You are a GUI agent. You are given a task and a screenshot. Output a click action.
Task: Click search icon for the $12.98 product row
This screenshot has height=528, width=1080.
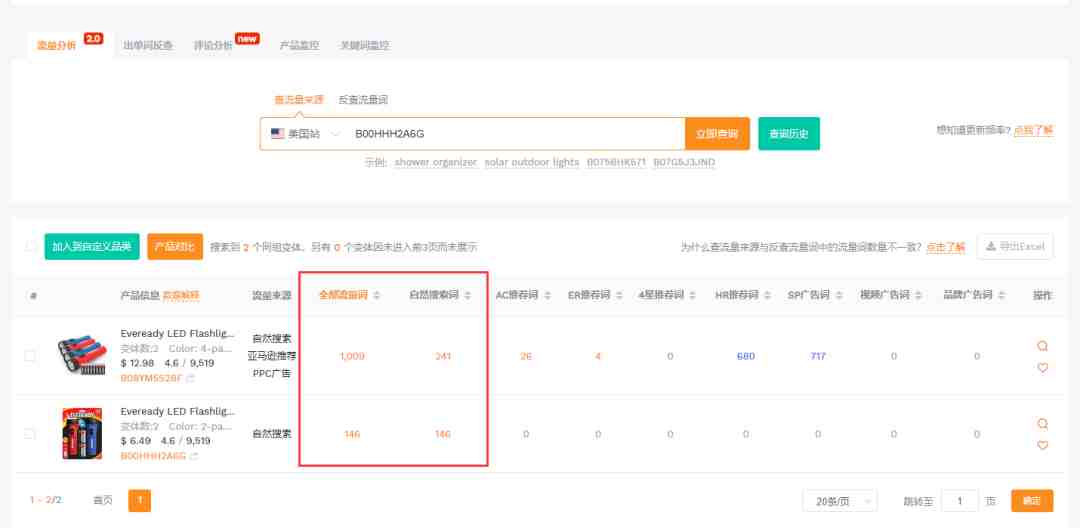point(1042,346)
